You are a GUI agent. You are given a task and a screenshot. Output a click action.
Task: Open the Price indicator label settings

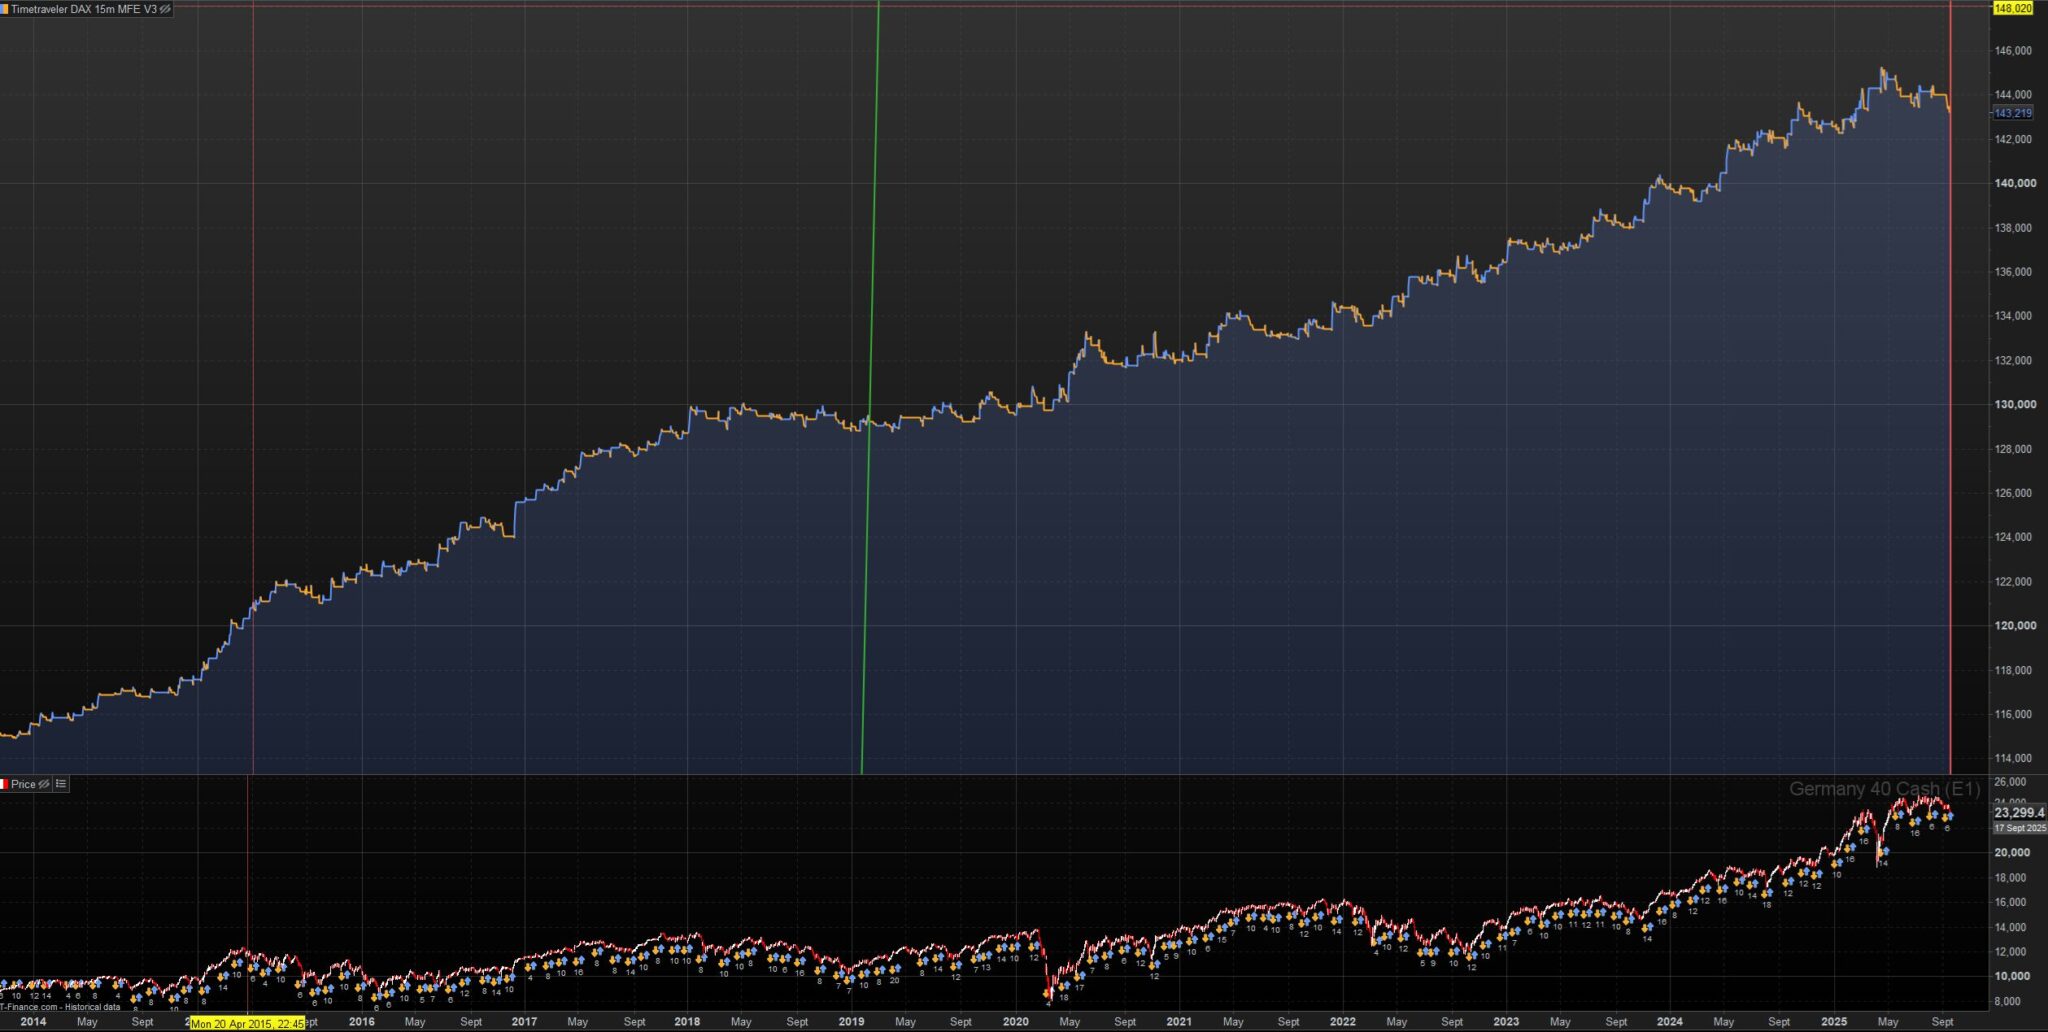23,785
